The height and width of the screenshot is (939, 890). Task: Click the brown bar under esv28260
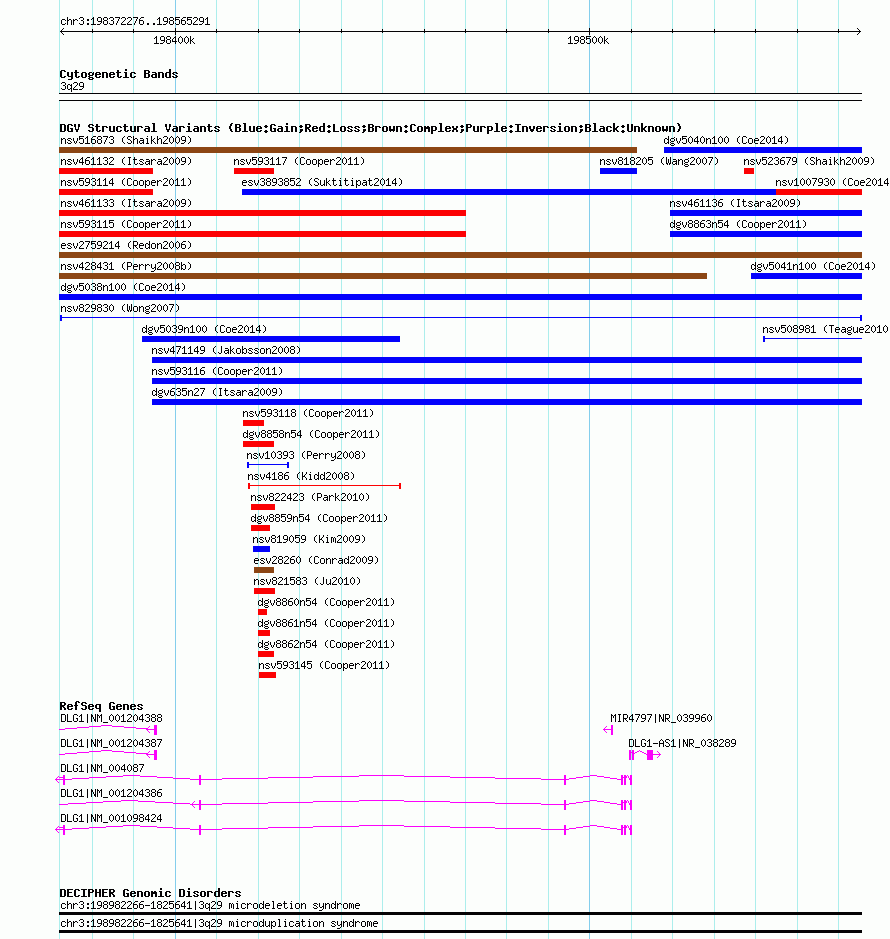[264, 570]
